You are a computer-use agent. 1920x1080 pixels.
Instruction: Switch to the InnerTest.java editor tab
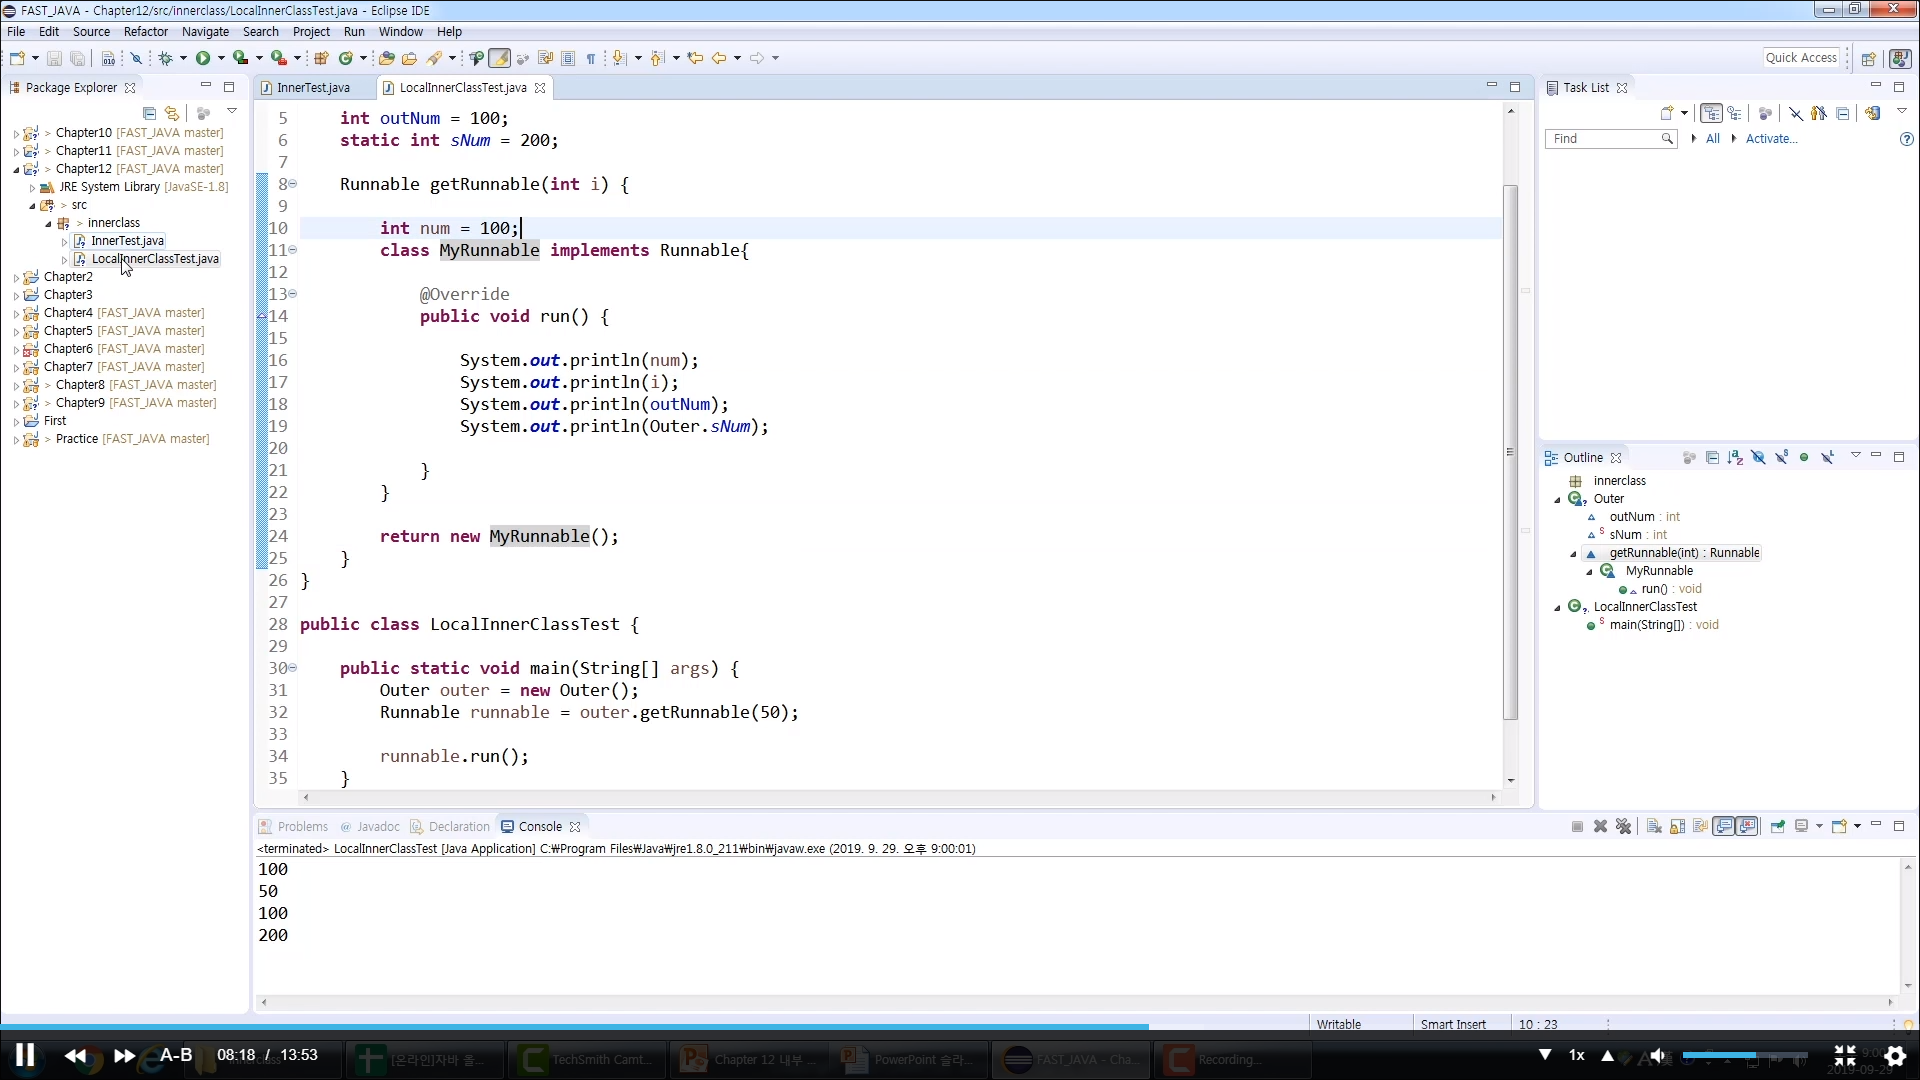tap(313, 88)
